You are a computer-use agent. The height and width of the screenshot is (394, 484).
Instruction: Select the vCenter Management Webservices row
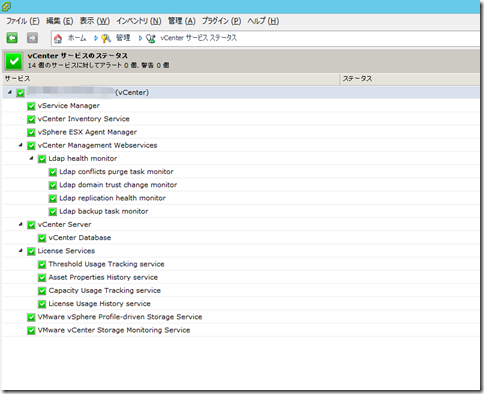tap(241, 145)
